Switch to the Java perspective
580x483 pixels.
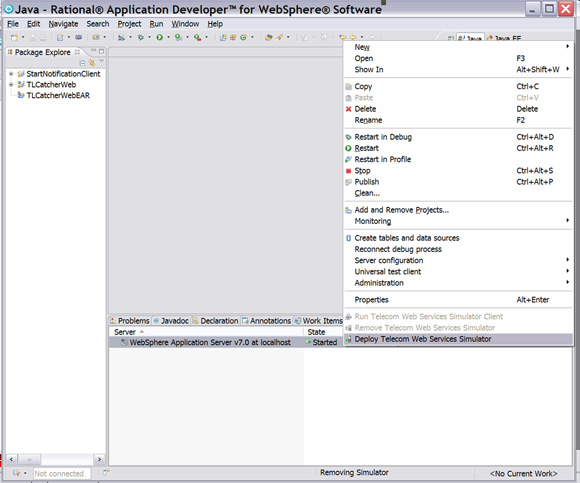470,38
